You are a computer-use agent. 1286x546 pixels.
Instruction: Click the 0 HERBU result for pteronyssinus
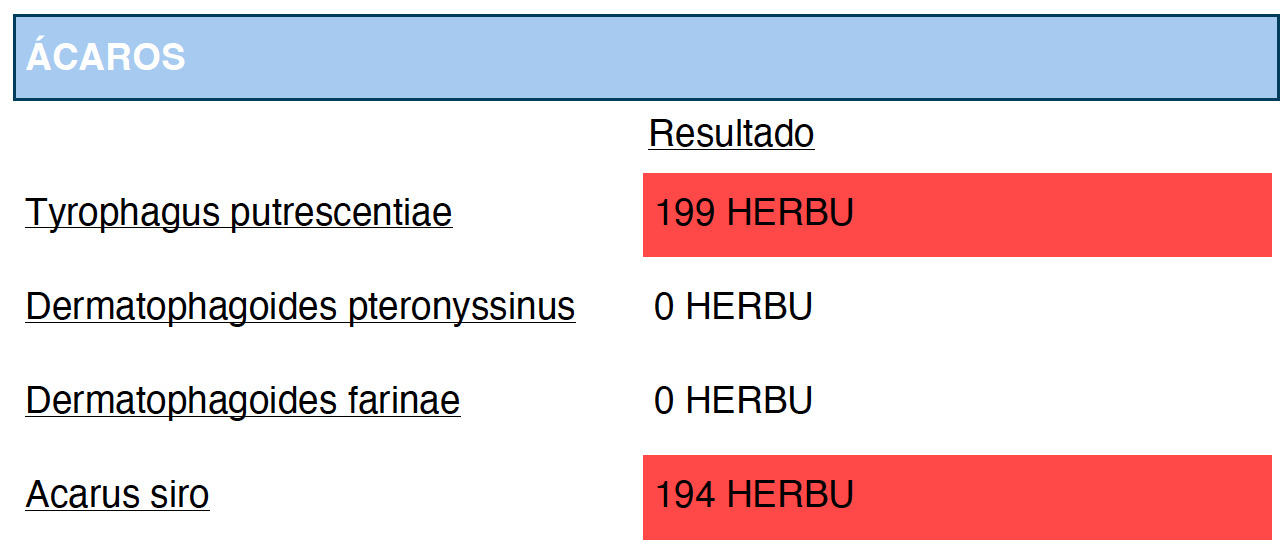click(733, 307)
